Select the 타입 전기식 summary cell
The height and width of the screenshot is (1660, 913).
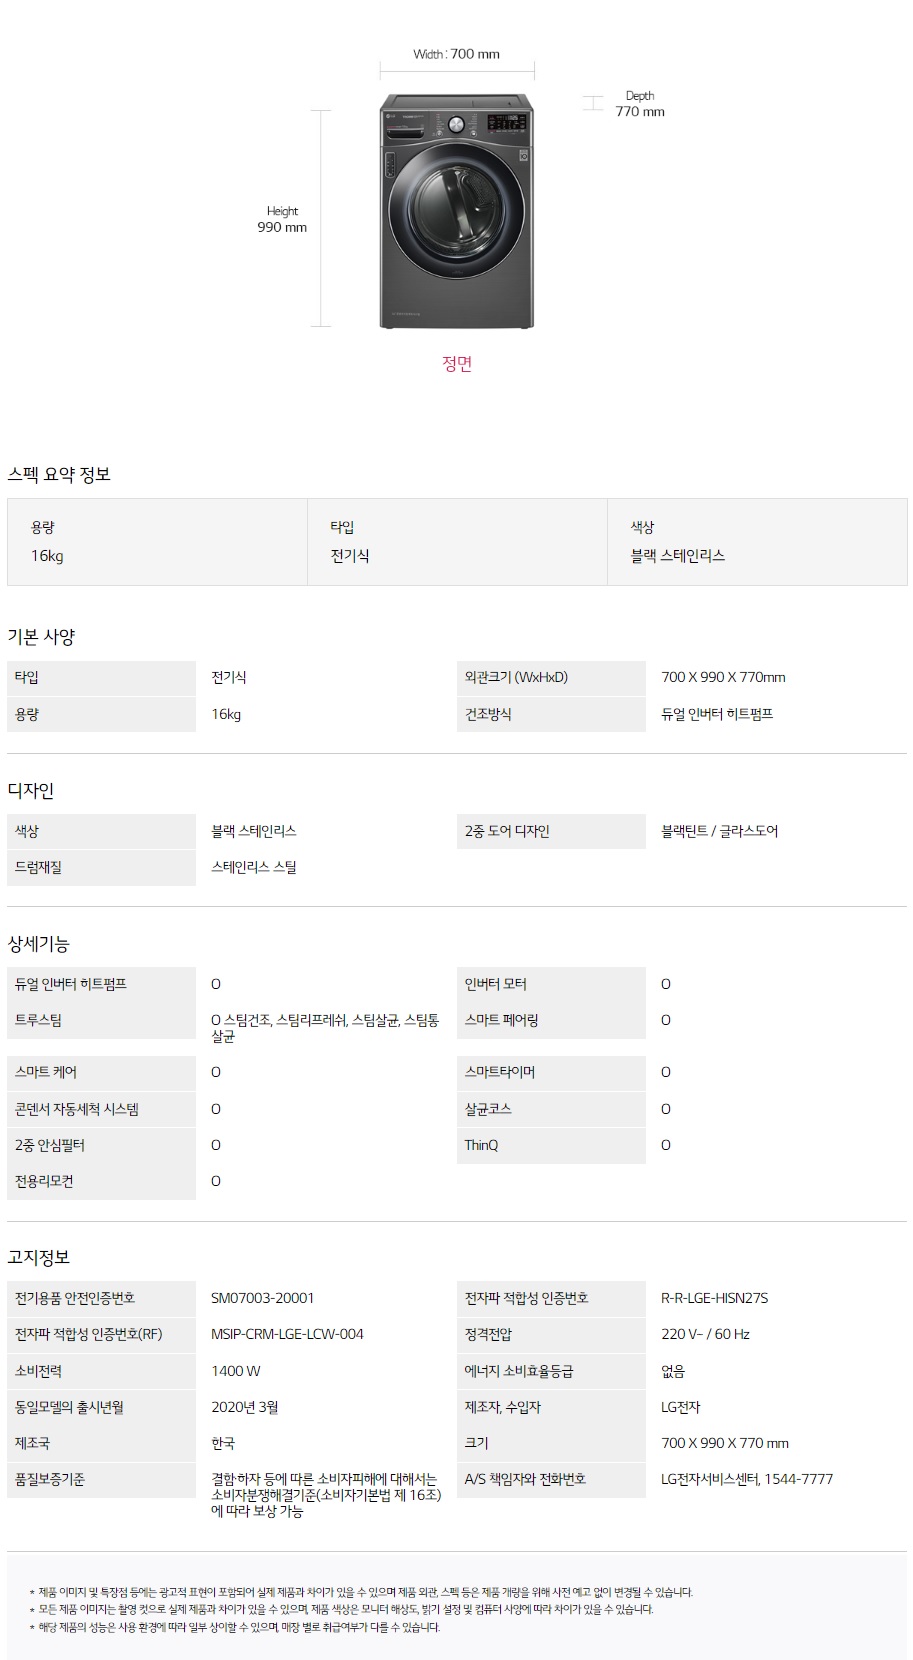tap(457, 542)
